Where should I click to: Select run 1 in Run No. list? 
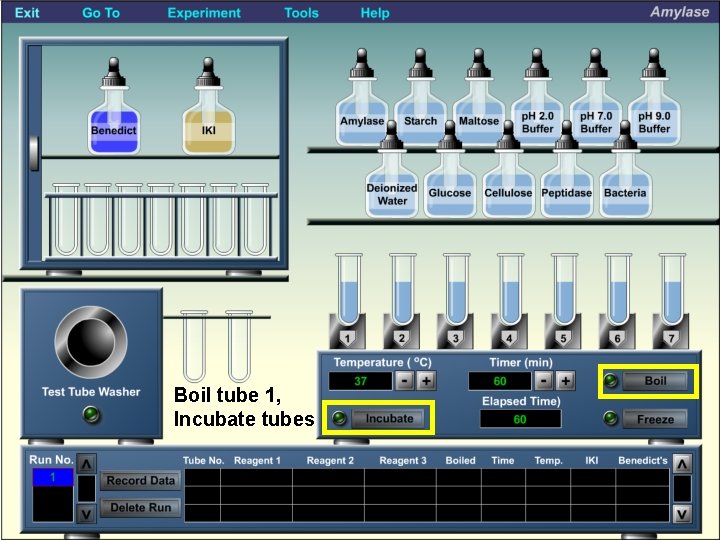coord(53,478)
